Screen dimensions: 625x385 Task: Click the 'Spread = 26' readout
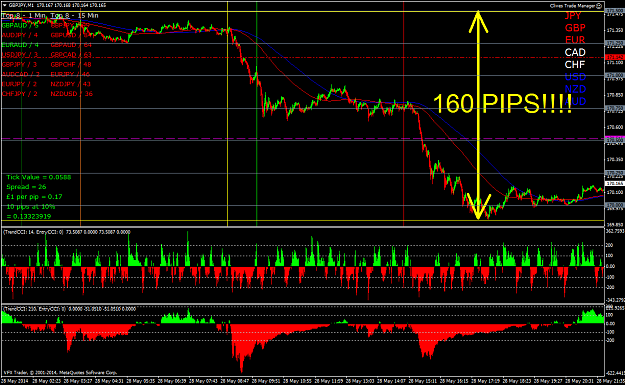[x=26, y=187]
